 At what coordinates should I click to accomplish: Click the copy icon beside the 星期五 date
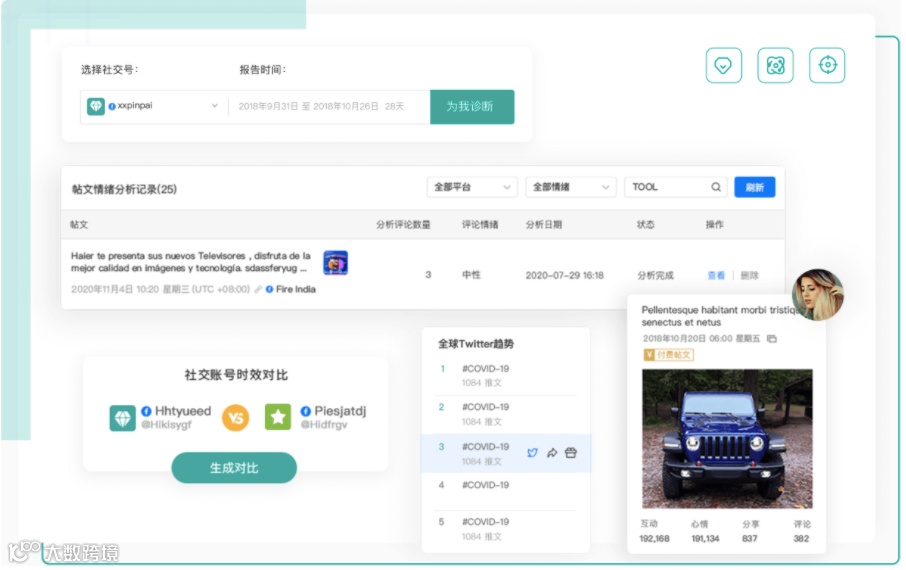771,339
